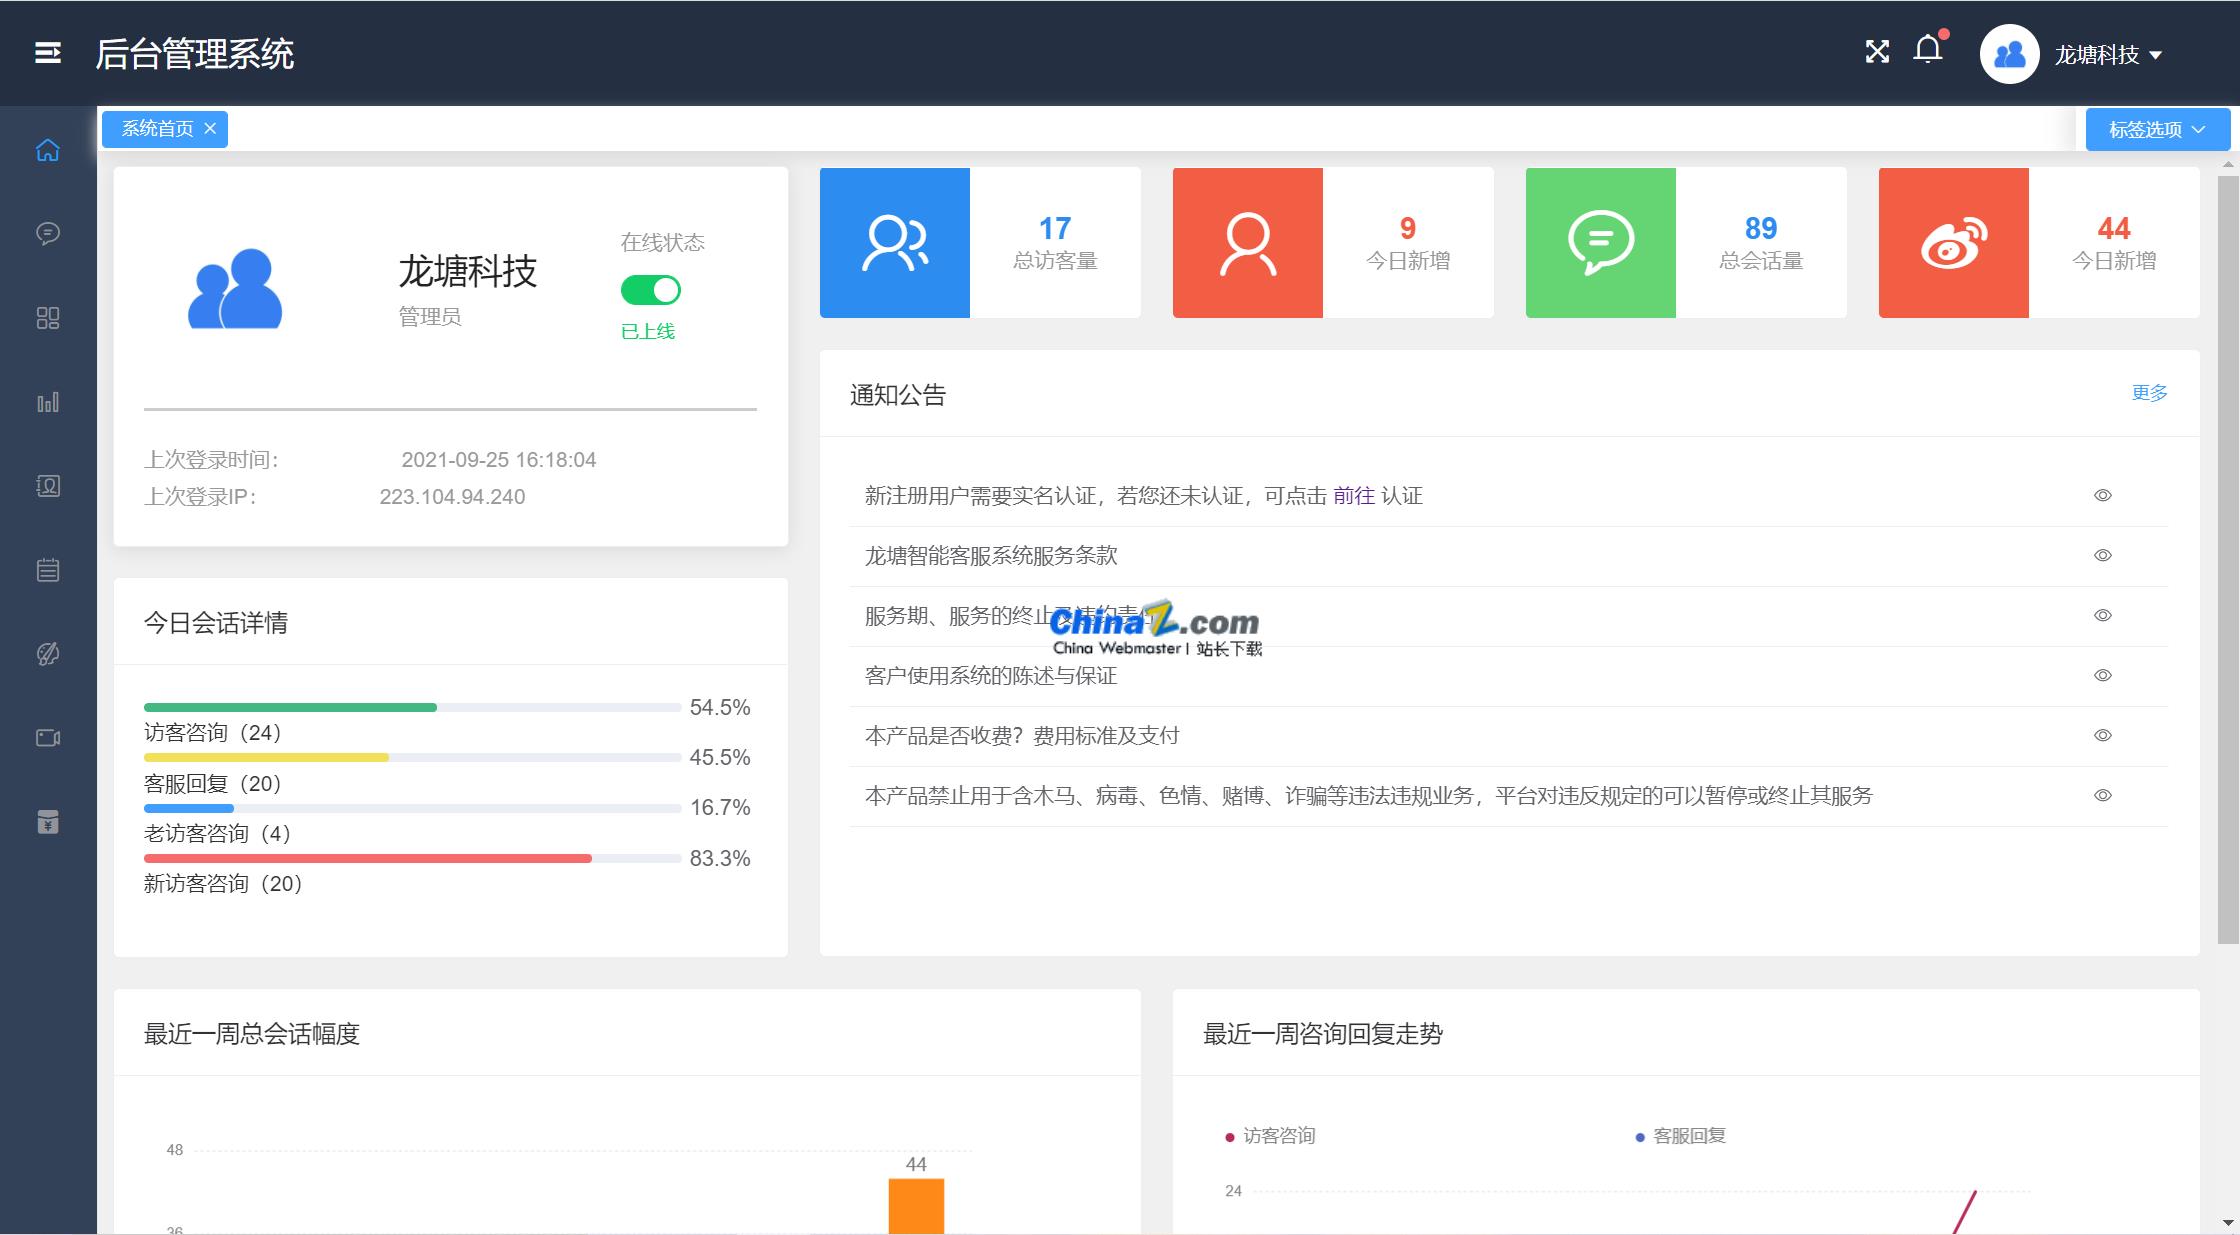
Task: Open chat bubble icon in sidebar
Action: tap(48, 233)
